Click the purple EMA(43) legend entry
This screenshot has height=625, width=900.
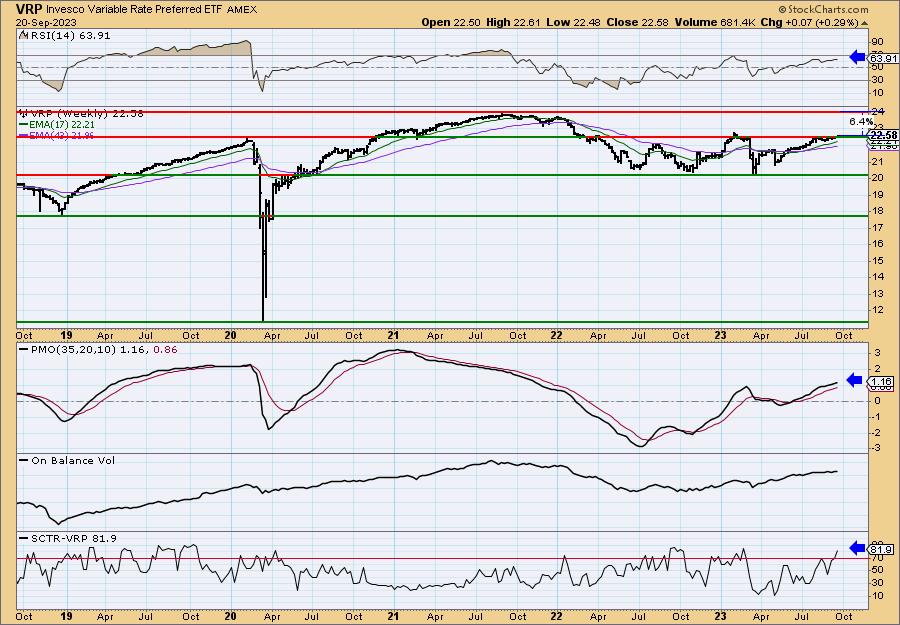click(57, 135)
